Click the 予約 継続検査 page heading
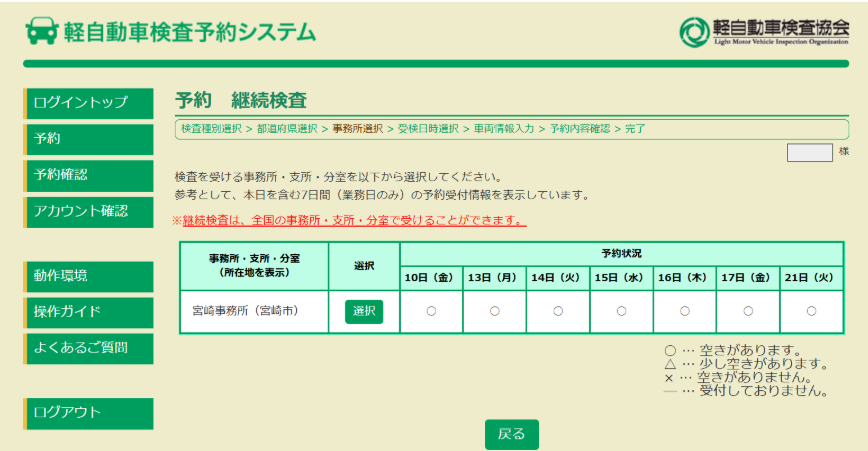Image resolution: width=868 pixels, height=451 pixels. (241, 101)
